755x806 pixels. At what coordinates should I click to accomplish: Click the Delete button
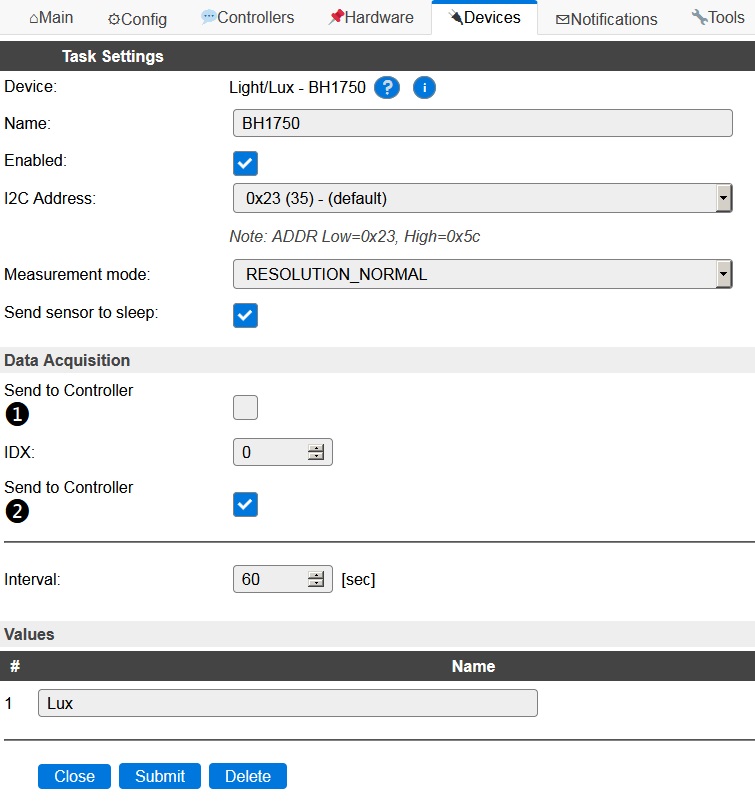tap(248, 776)
